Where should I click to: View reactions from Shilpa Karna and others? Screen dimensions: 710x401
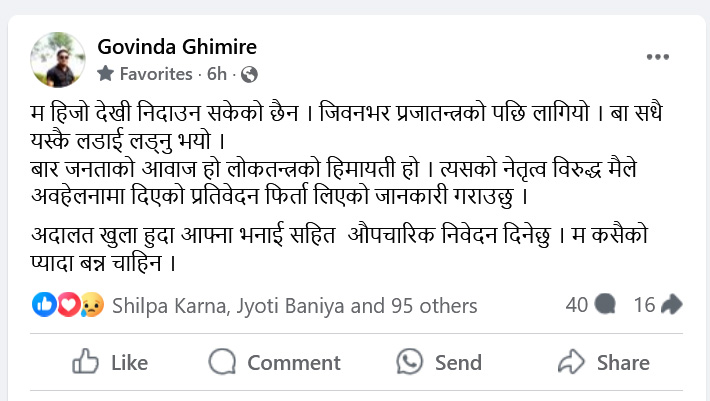295,305
